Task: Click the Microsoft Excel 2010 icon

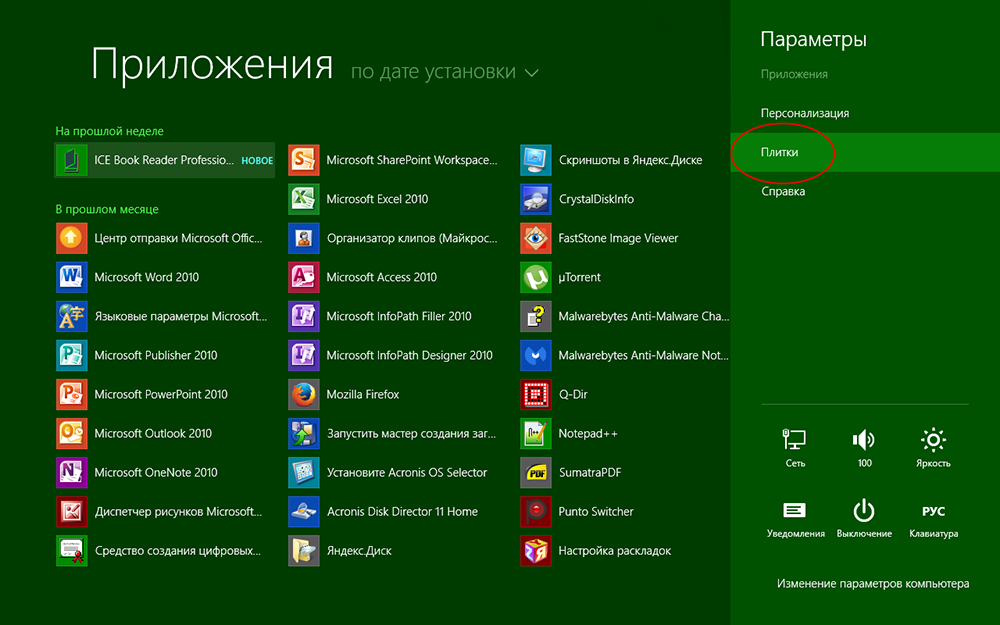Action: [x=304, y=199]
